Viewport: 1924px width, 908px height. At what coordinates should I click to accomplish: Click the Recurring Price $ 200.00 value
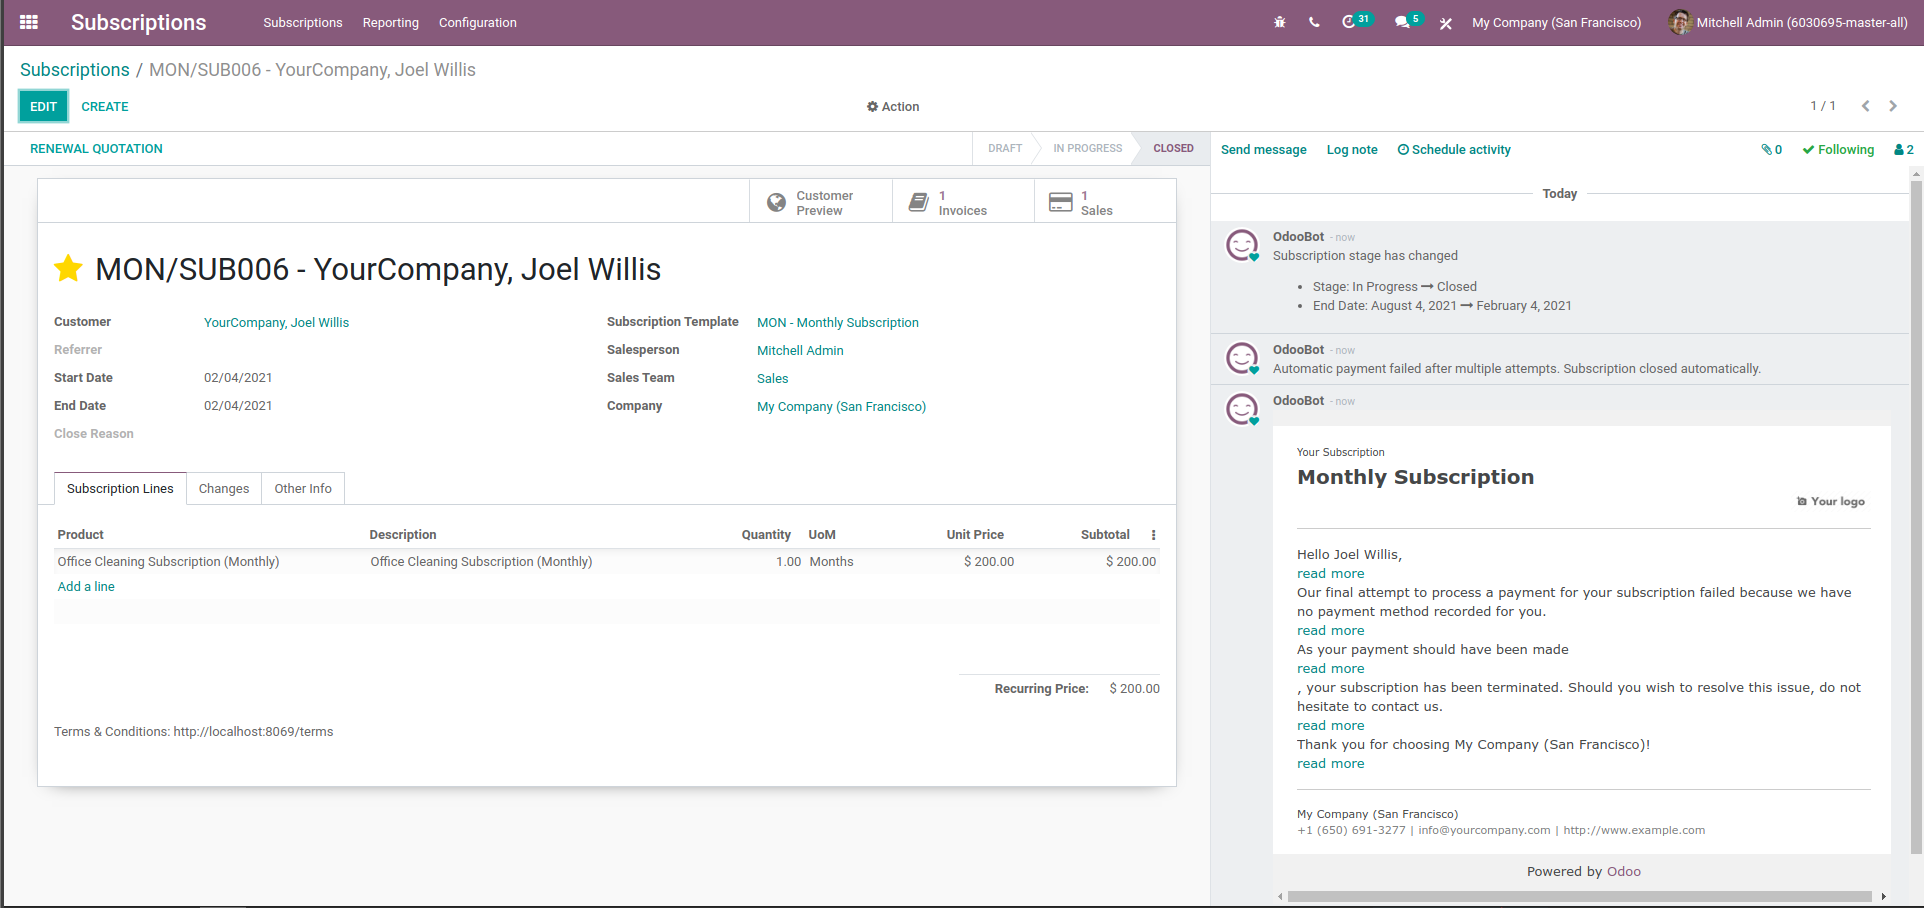tap(1134, 689)
